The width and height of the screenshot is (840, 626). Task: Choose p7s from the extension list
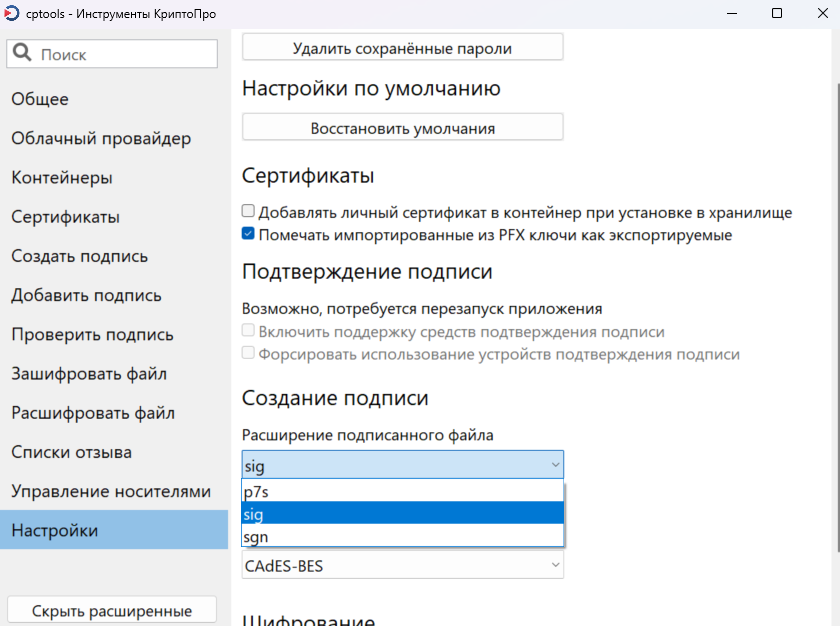point(402,491)
